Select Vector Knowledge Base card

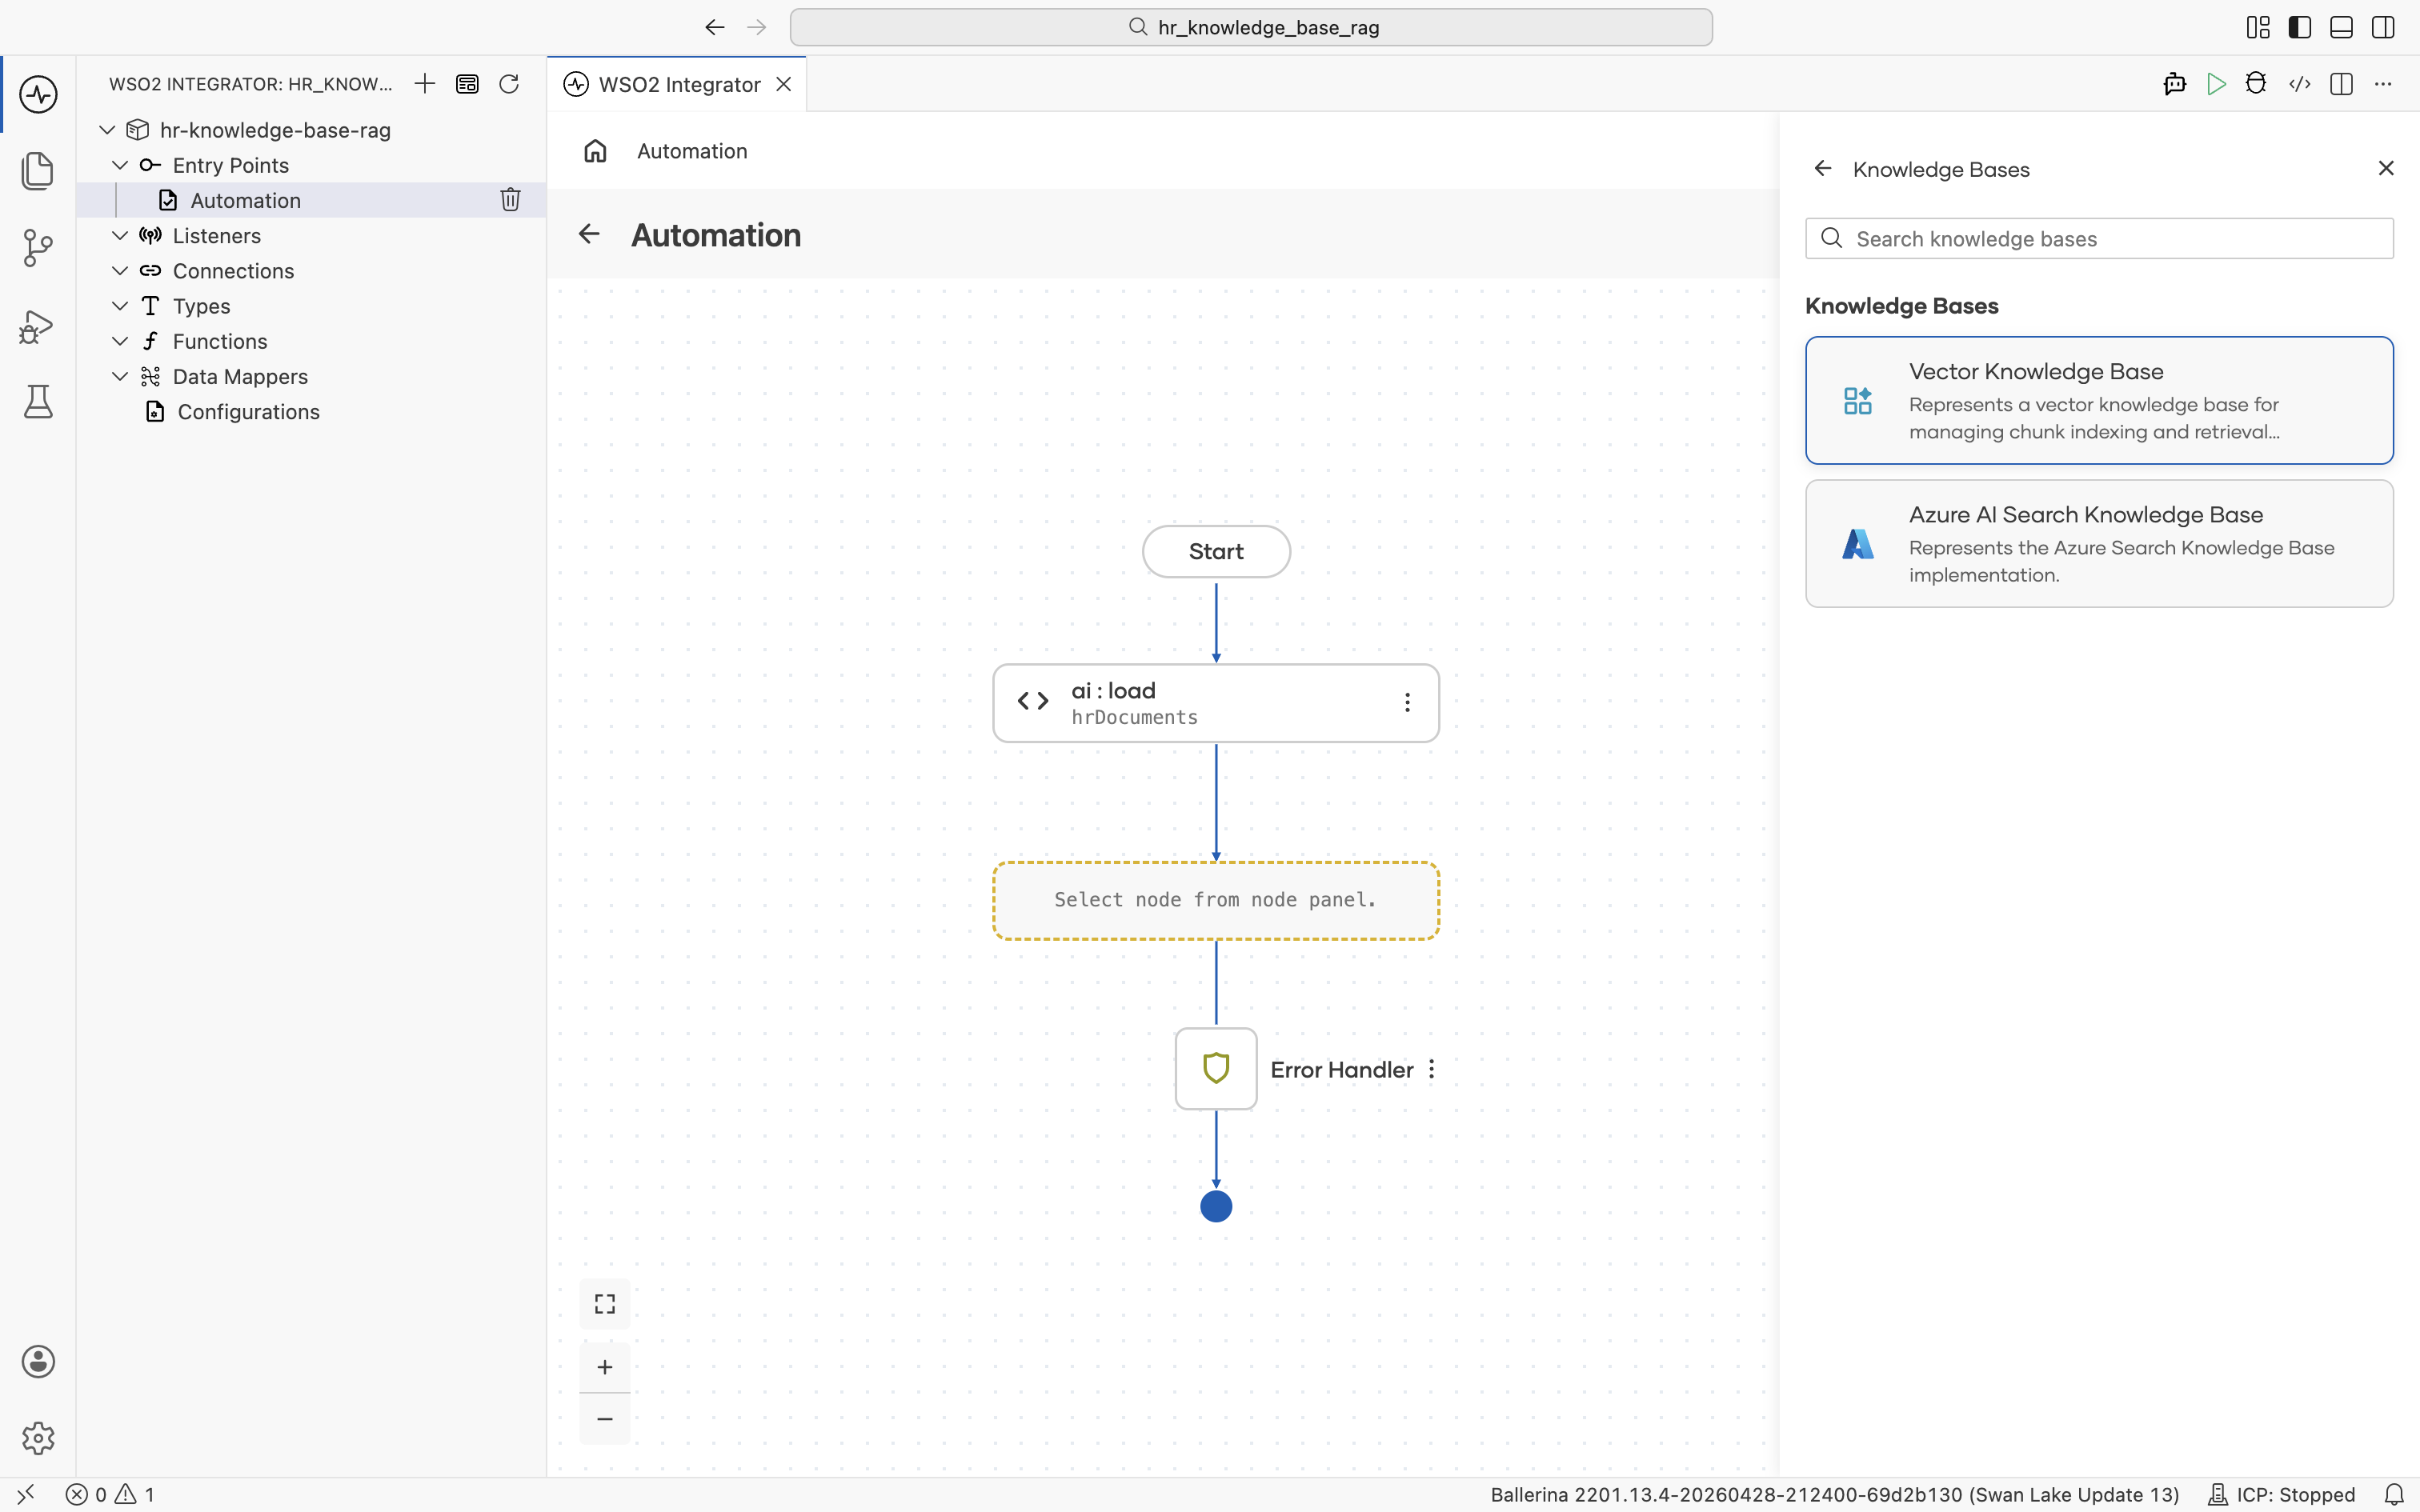click(2099, 400)
